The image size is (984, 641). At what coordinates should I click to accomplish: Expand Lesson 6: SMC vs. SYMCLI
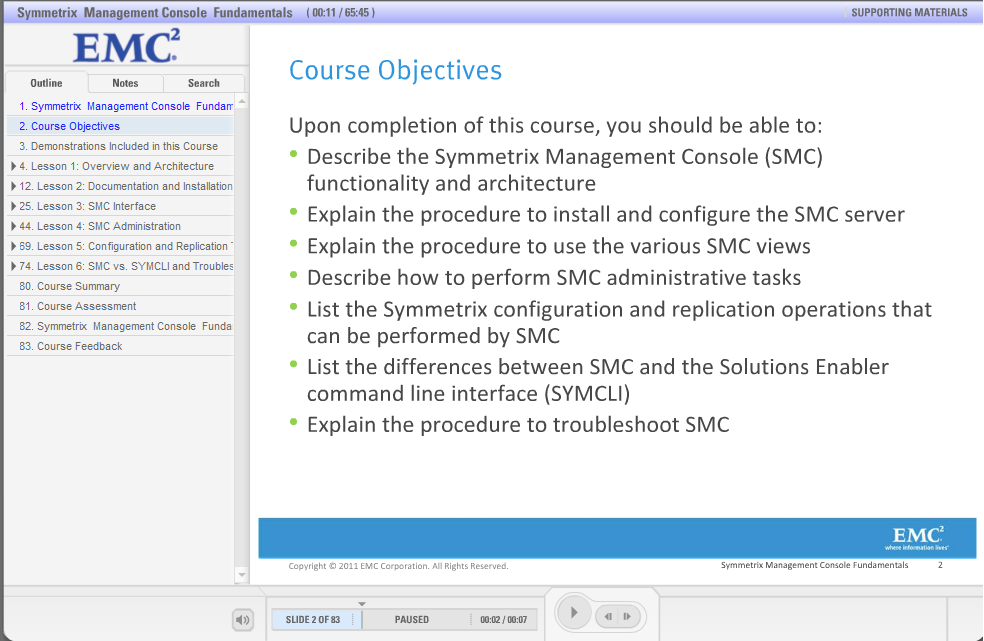point(13,267)
